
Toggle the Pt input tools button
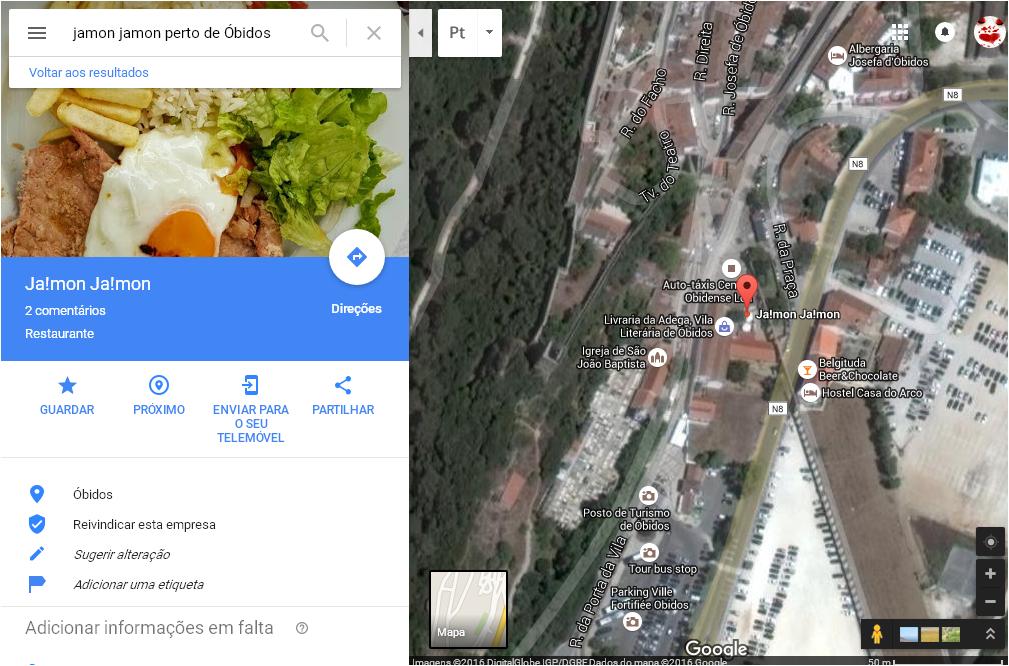click(458, 33)
